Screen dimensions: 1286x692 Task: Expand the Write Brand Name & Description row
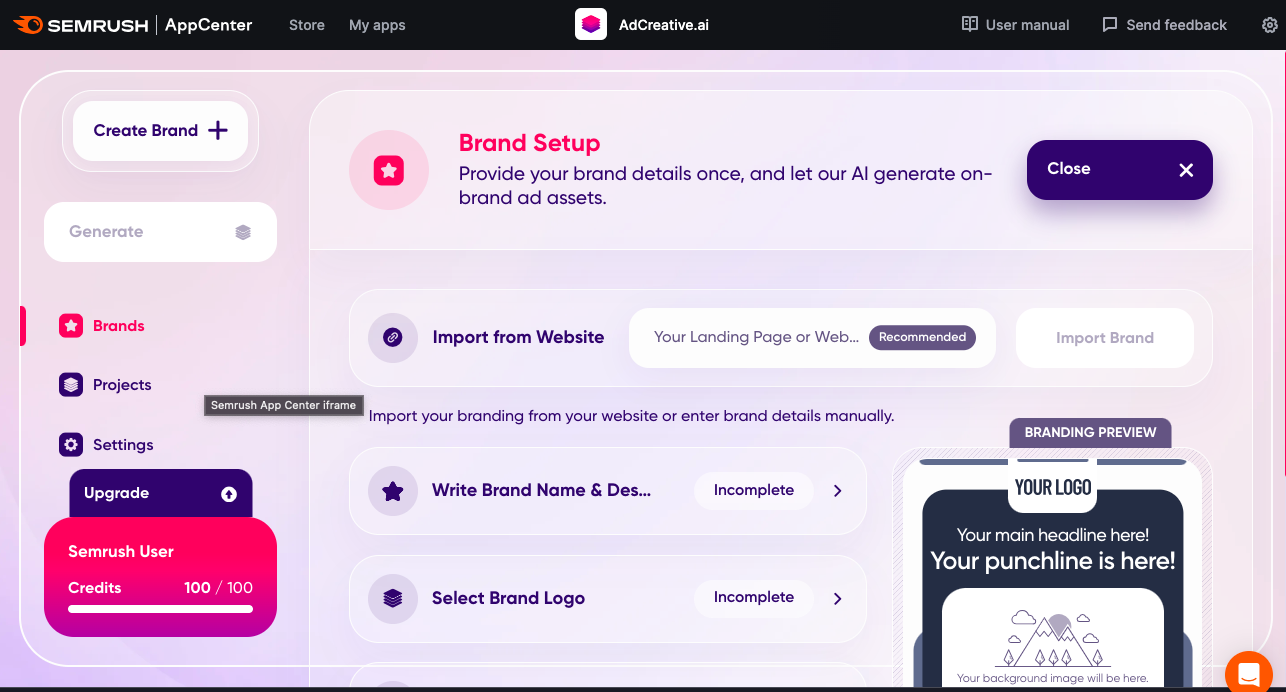837,491
